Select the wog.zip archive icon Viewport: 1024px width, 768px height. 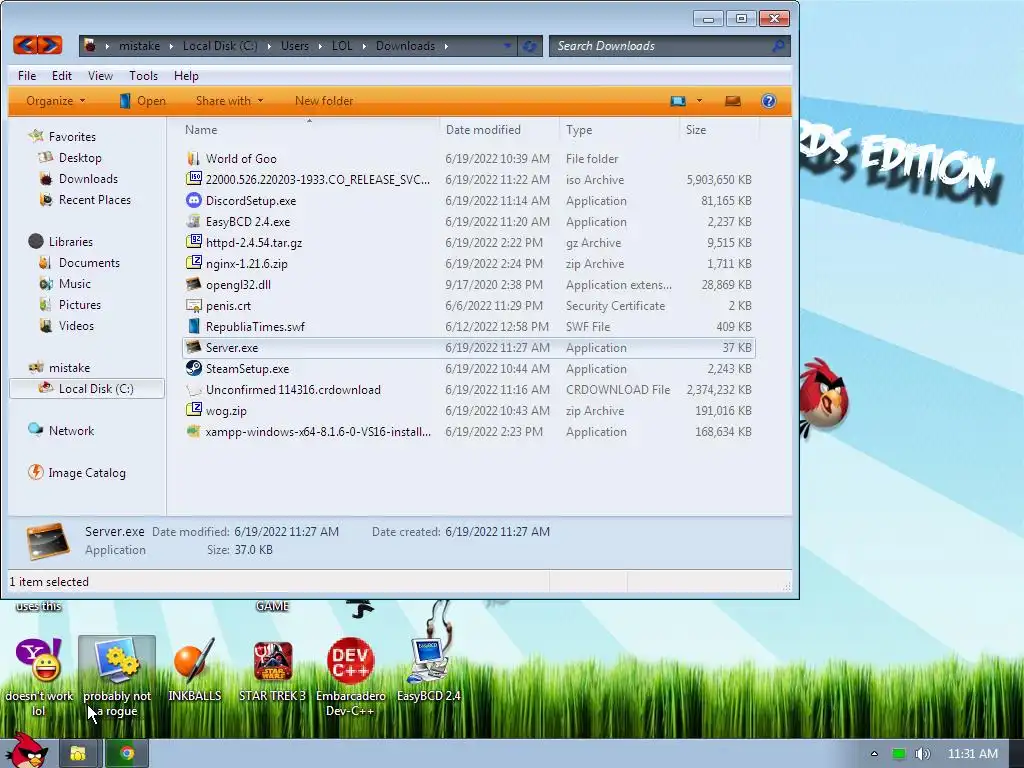[193, 410]
